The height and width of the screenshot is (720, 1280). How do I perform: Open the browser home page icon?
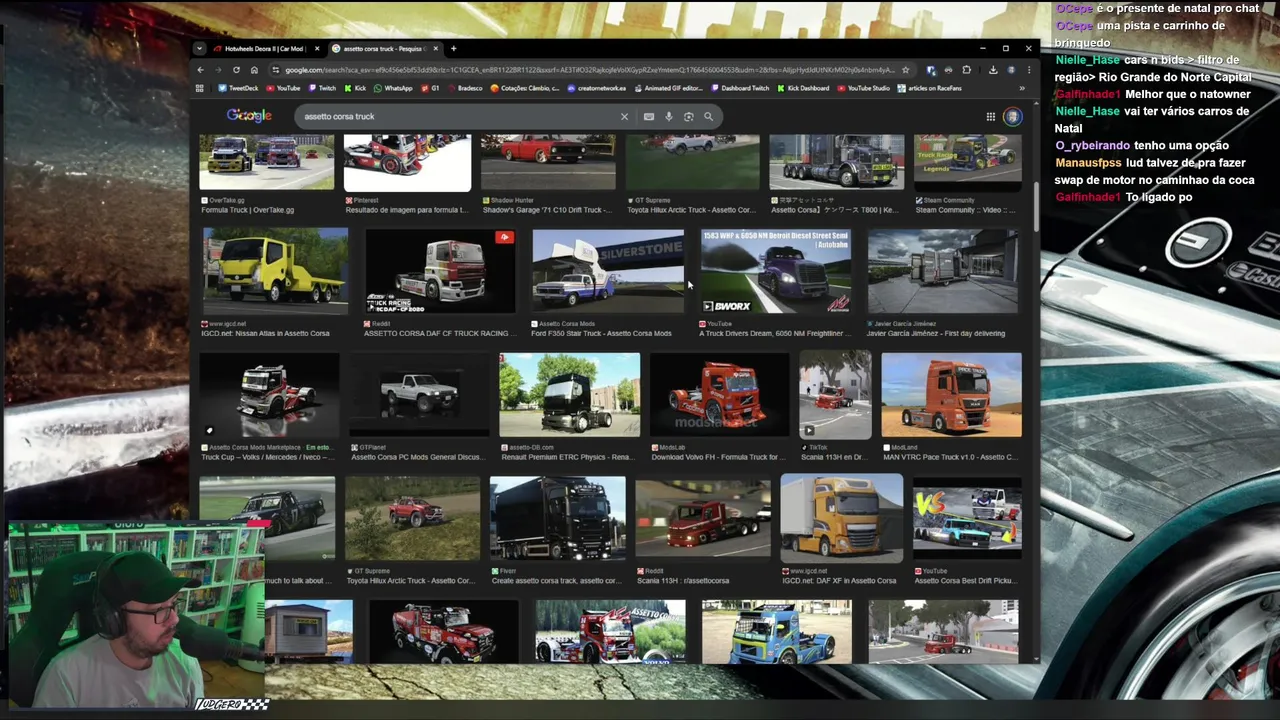[254, 70]
